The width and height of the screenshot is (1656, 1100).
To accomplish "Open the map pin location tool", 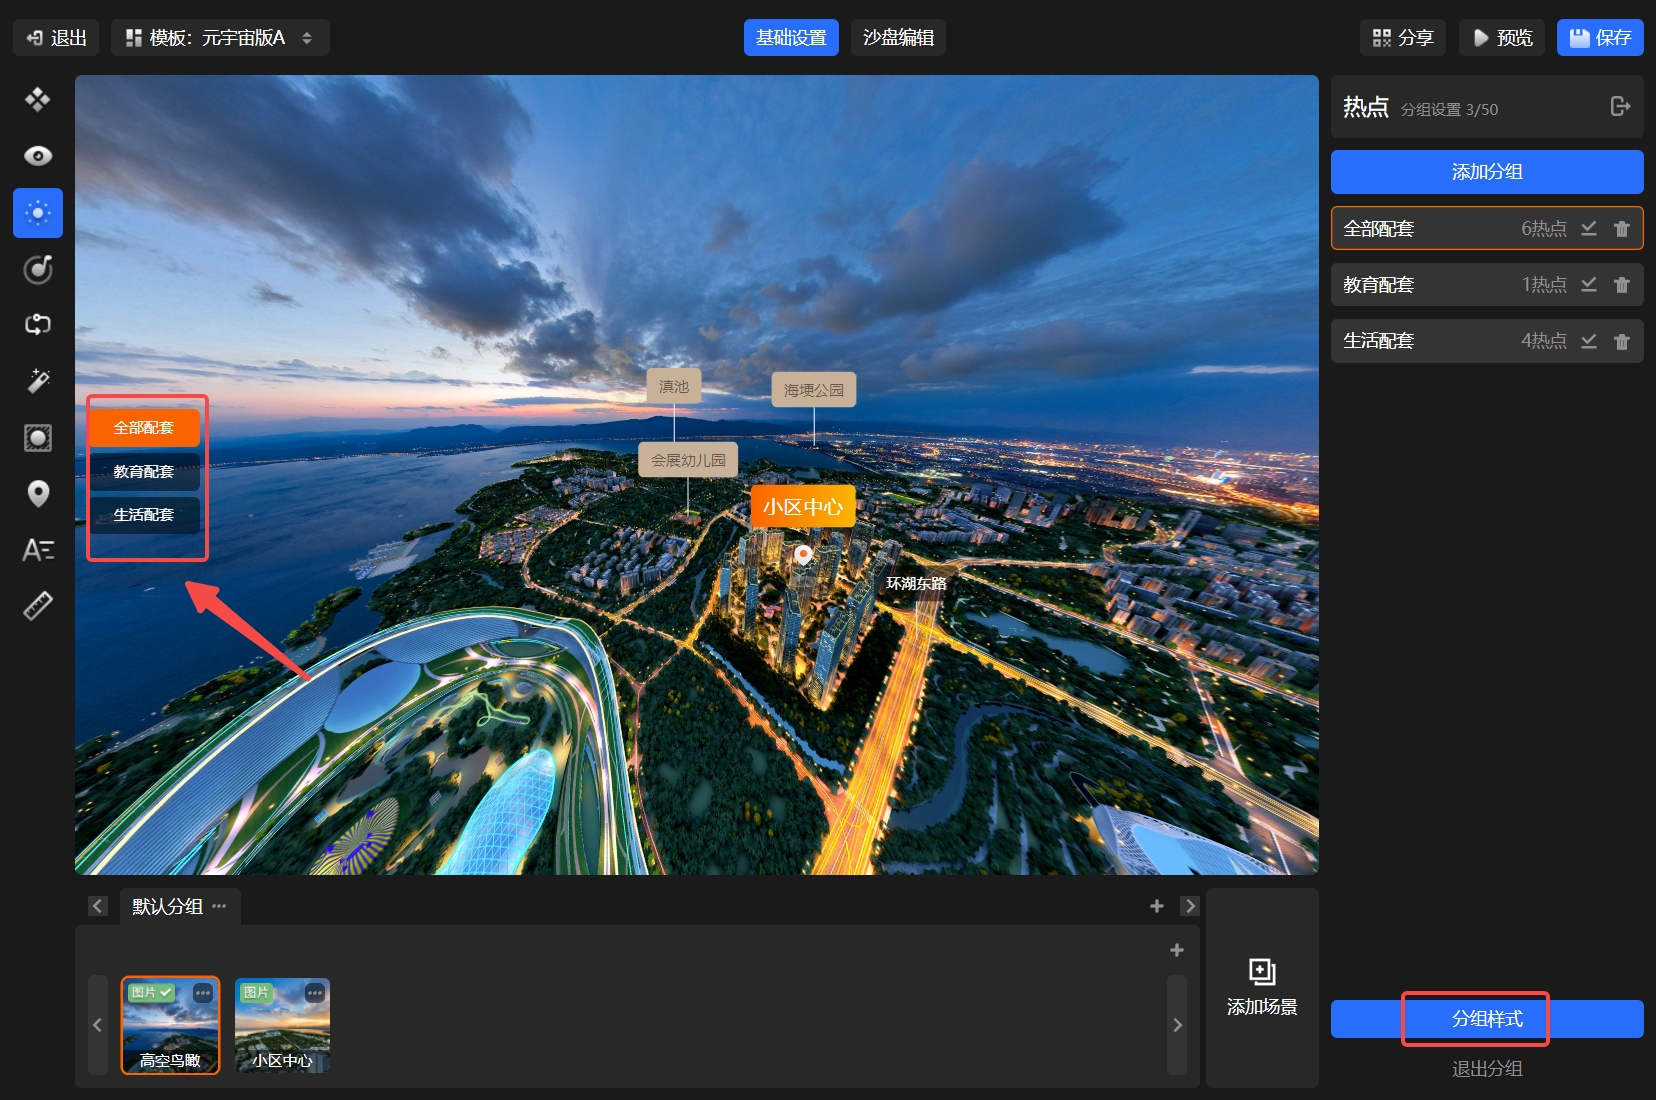I will (38, 494).
